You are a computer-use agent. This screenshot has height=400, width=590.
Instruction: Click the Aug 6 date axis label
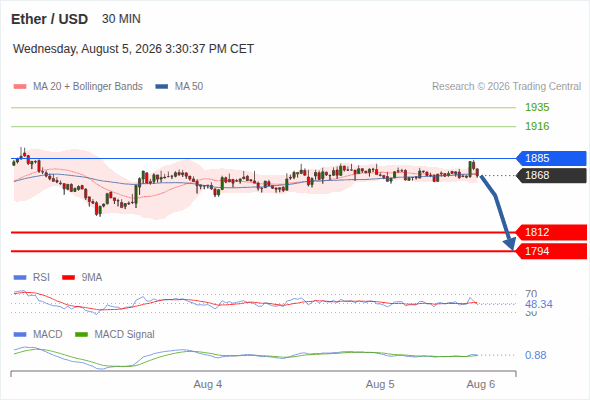481,384
